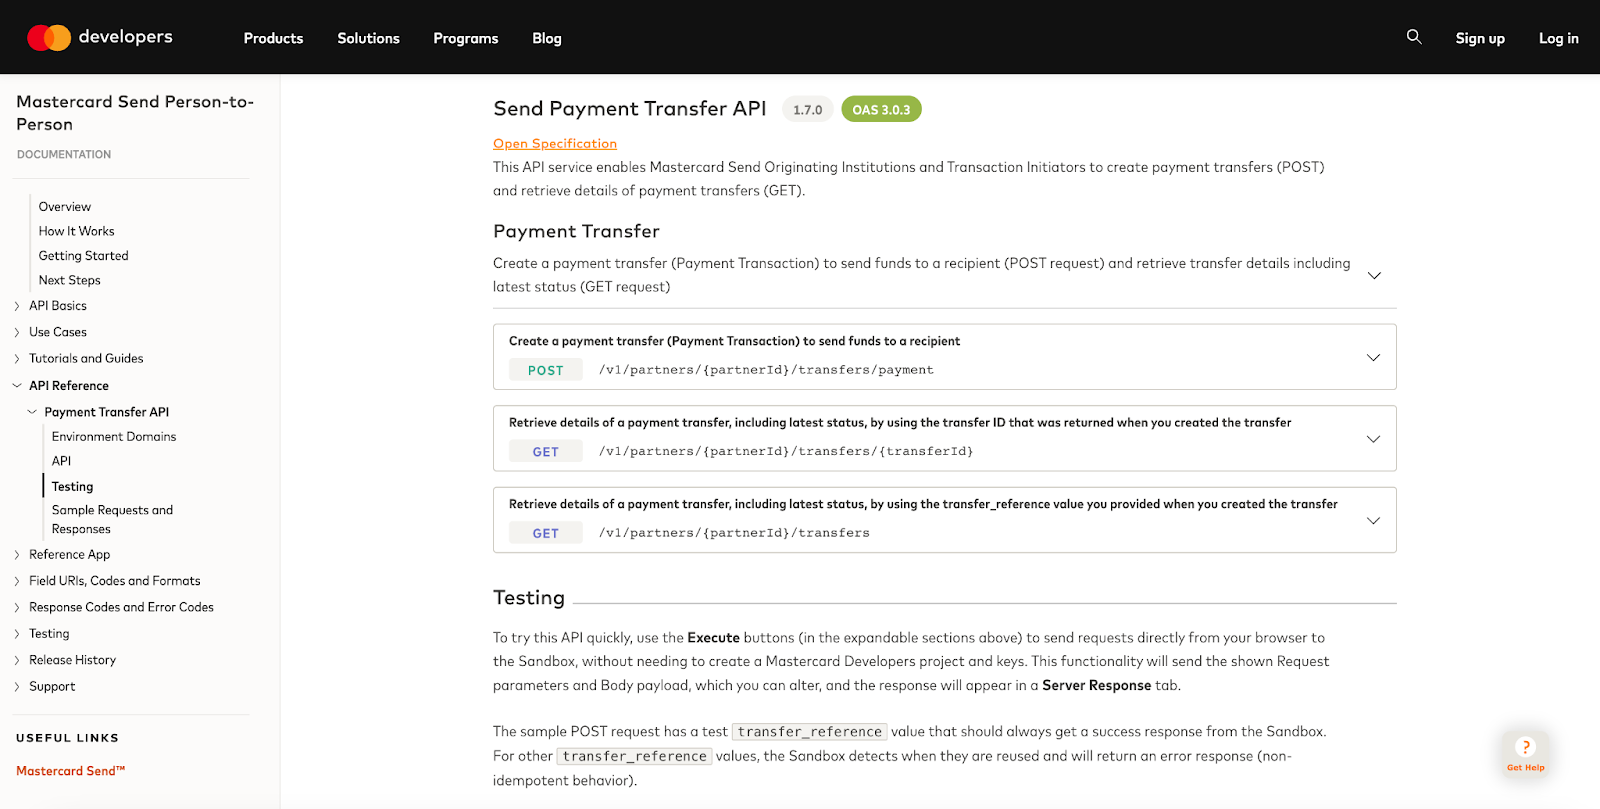Click the 1.7.0 version badge
Image resolution: width=1600 pixels, height=809 pixels.
[807, 110]
